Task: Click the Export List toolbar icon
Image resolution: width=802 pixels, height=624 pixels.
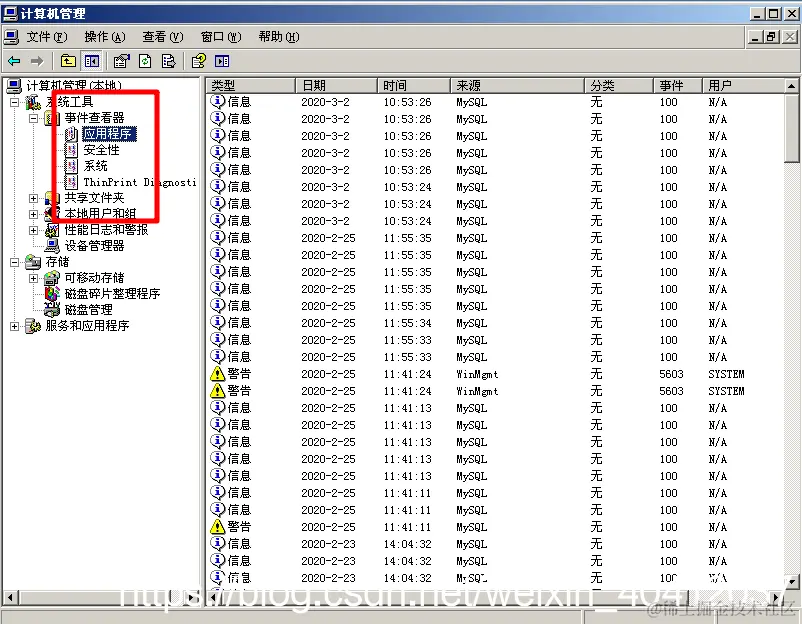Action: click(168, 61)
